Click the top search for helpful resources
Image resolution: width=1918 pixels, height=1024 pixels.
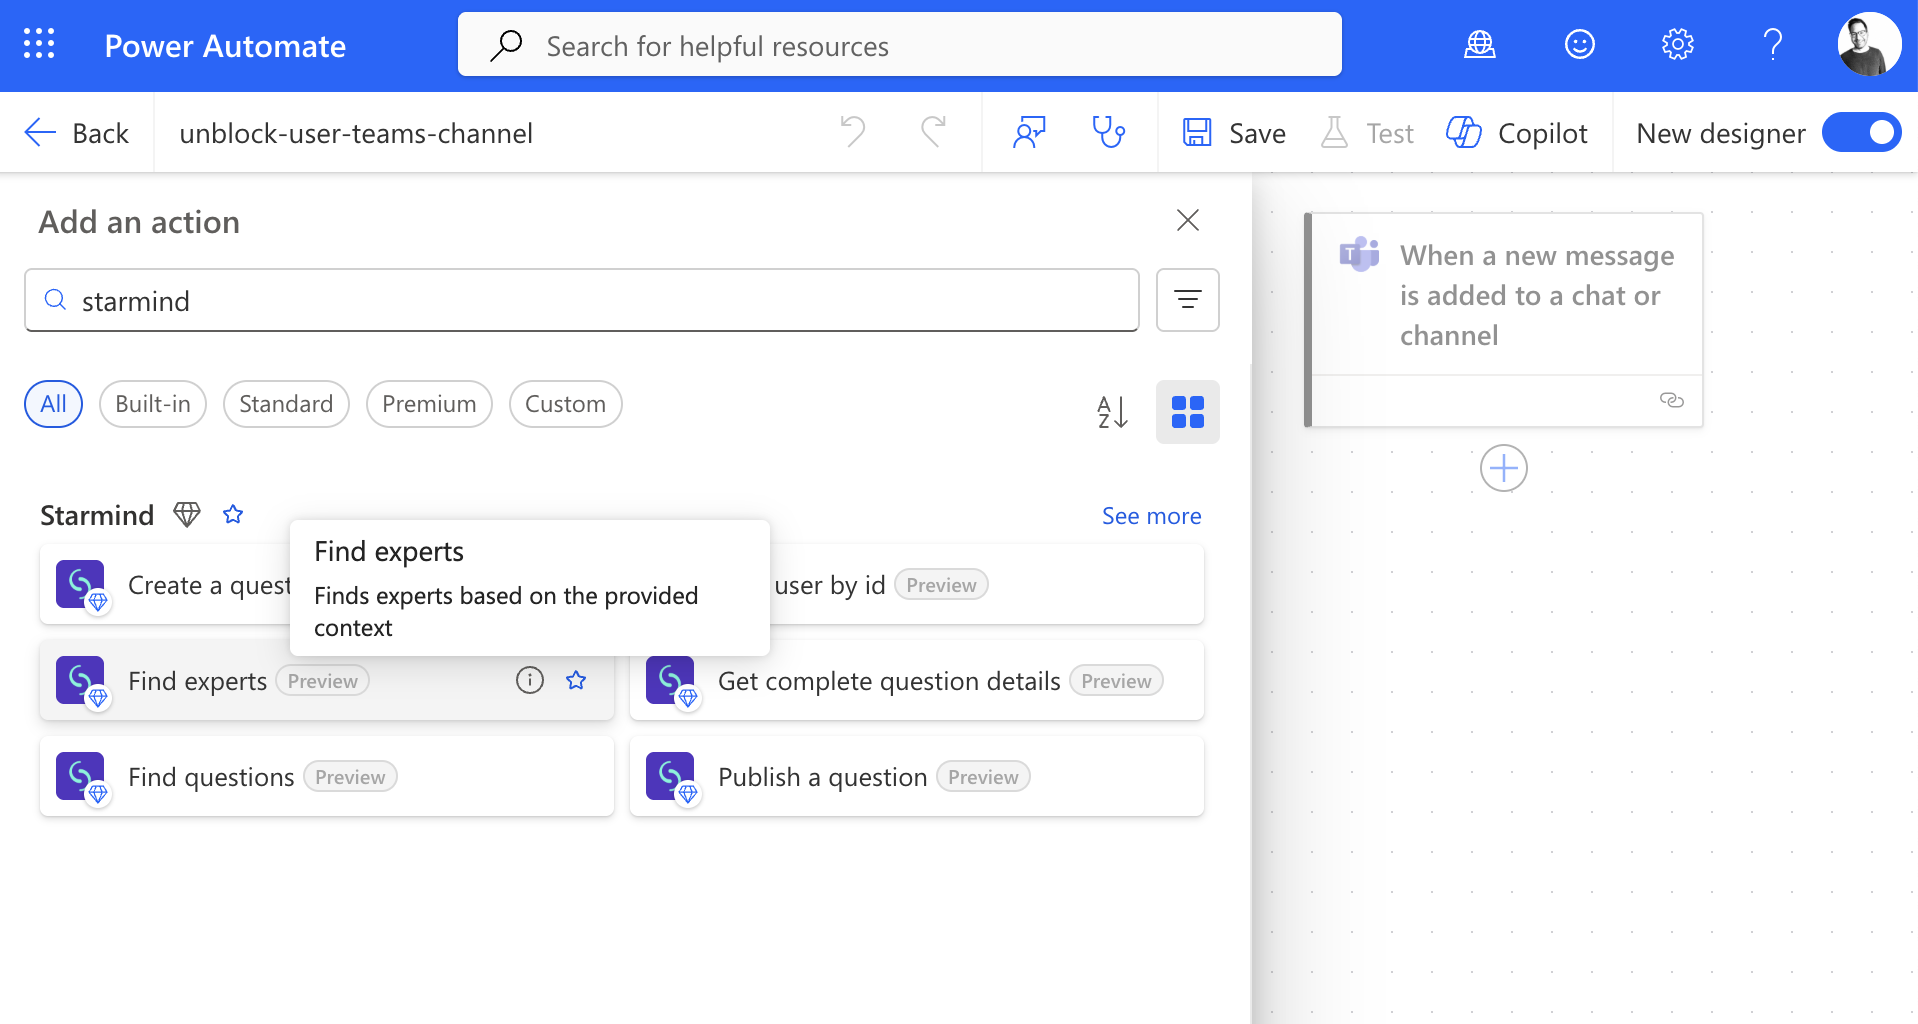click(x=900, y=45)
